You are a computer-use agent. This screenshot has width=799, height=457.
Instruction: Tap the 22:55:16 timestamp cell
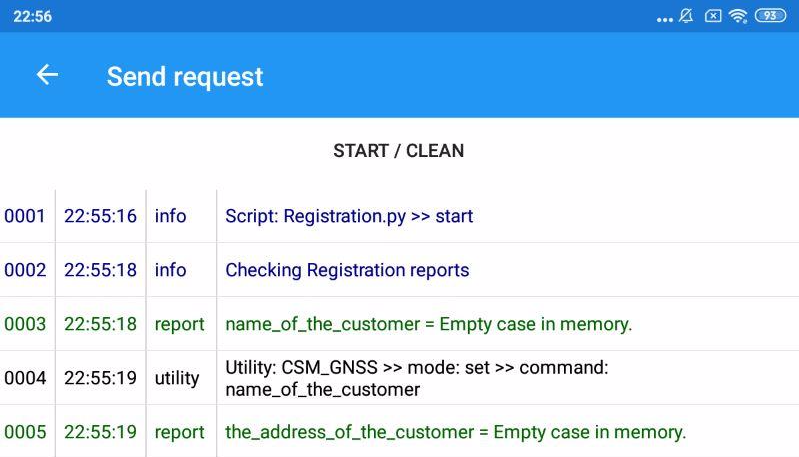pos(100,216)
